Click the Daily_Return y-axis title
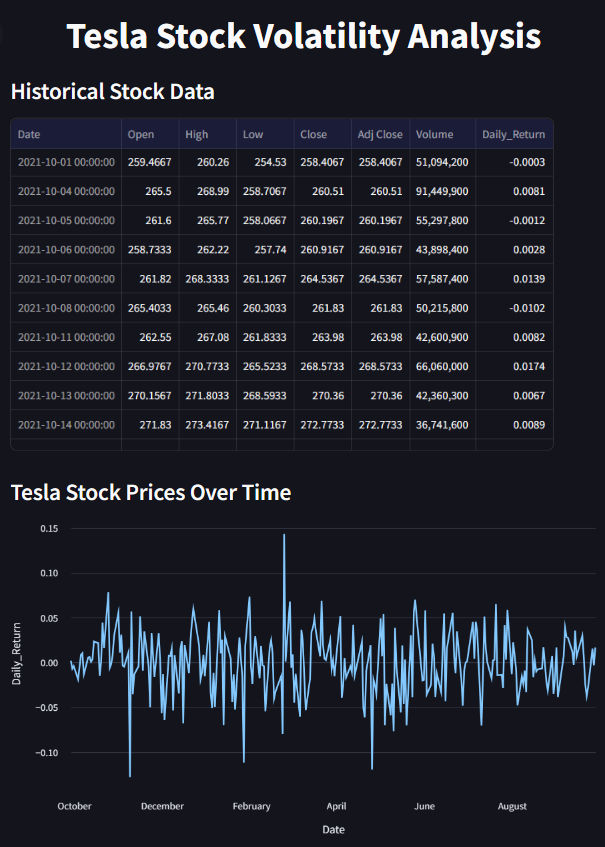This screenshot has width=605, height=847. click(16, 653)
